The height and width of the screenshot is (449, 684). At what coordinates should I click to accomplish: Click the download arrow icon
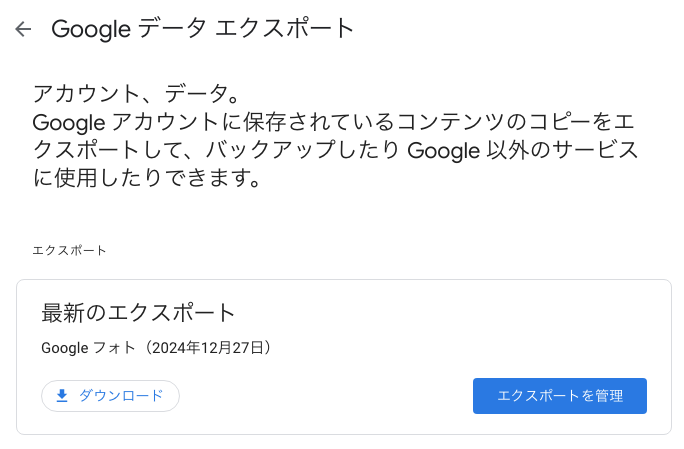tap(62, 396)
